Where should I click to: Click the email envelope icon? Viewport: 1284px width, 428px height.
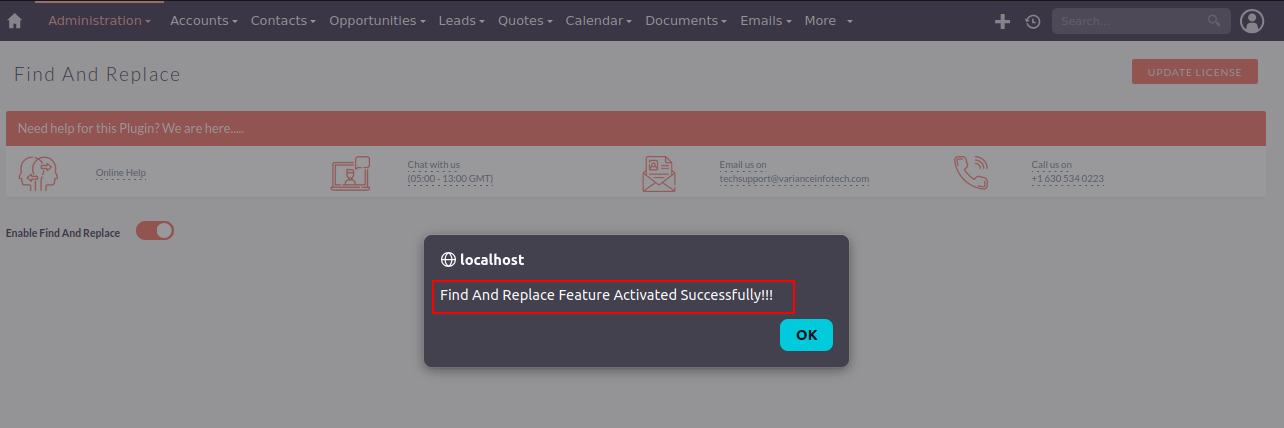pos(659,174)
